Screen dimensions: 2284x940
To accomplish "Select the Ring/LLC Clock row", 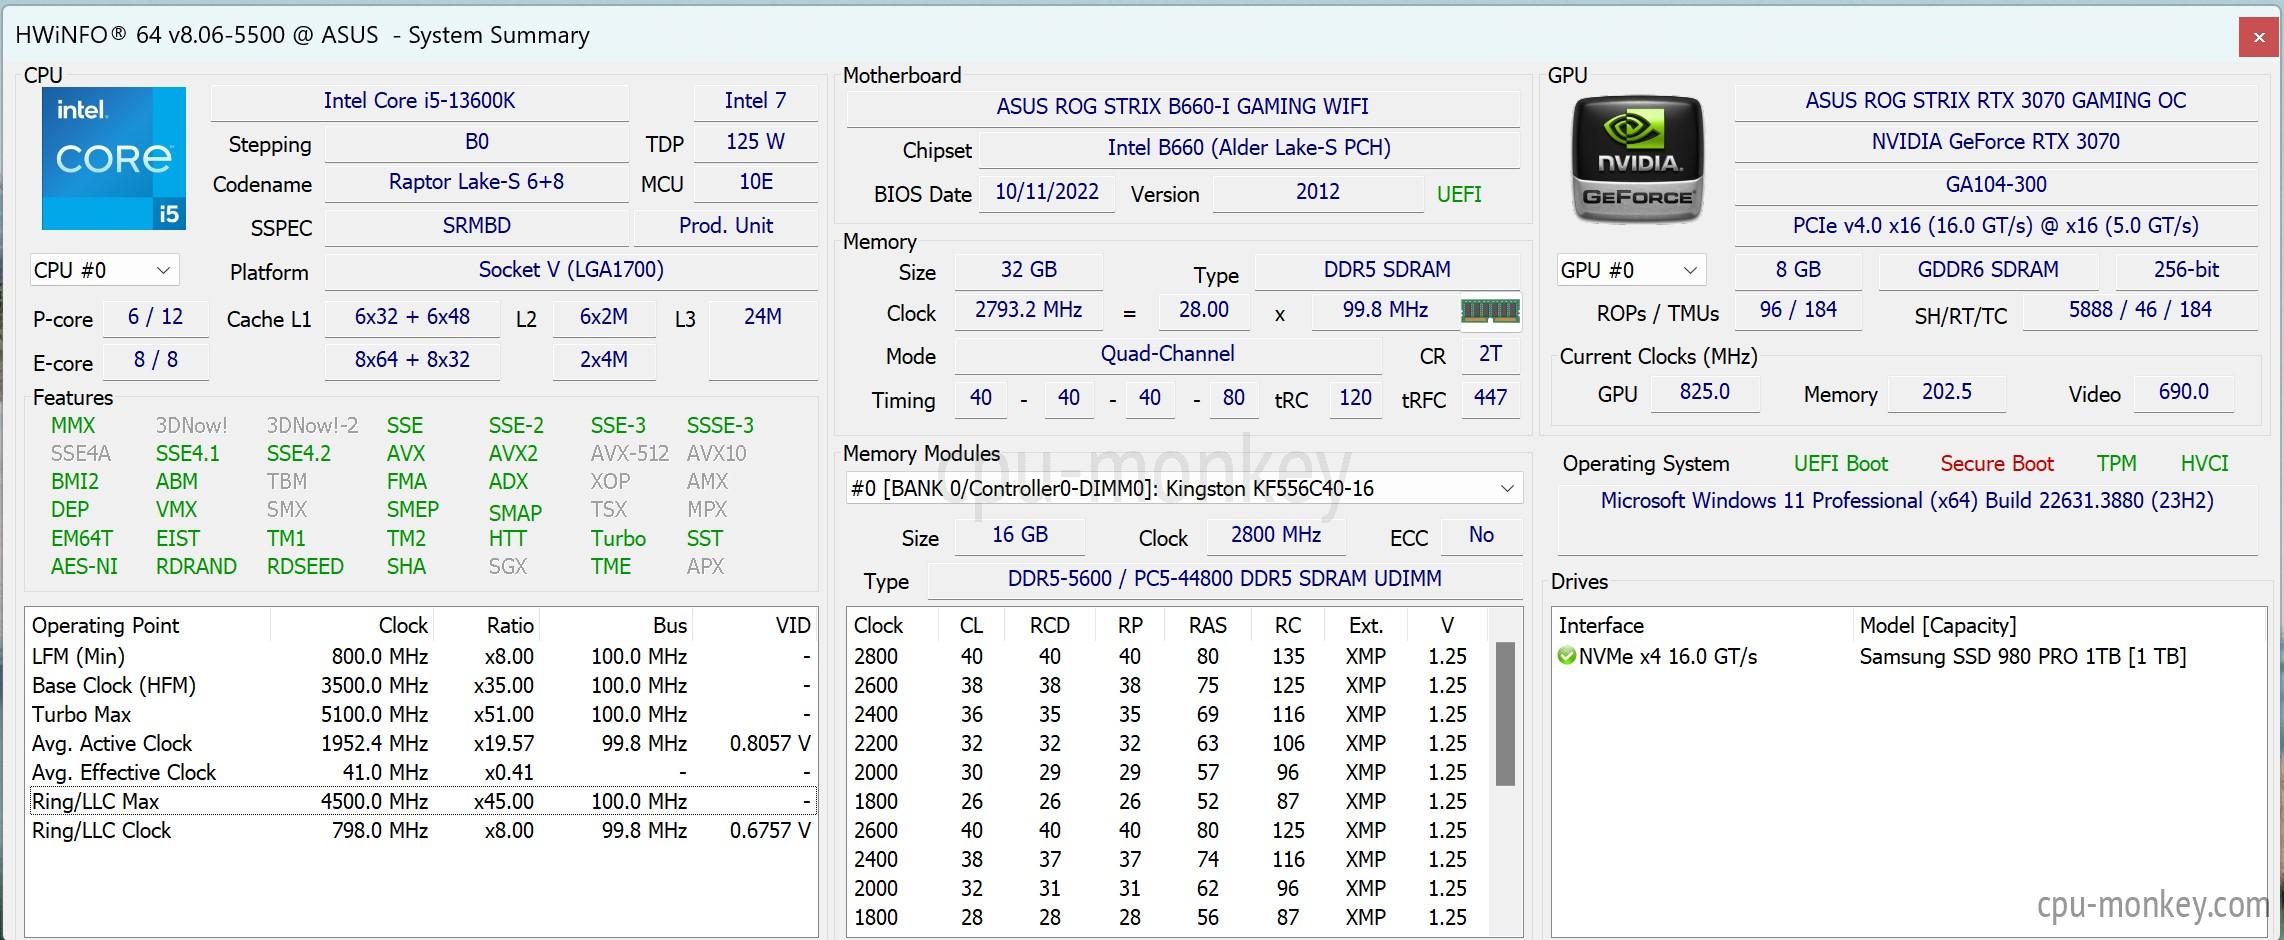I will pyautogui.click(x=423, y=830).
